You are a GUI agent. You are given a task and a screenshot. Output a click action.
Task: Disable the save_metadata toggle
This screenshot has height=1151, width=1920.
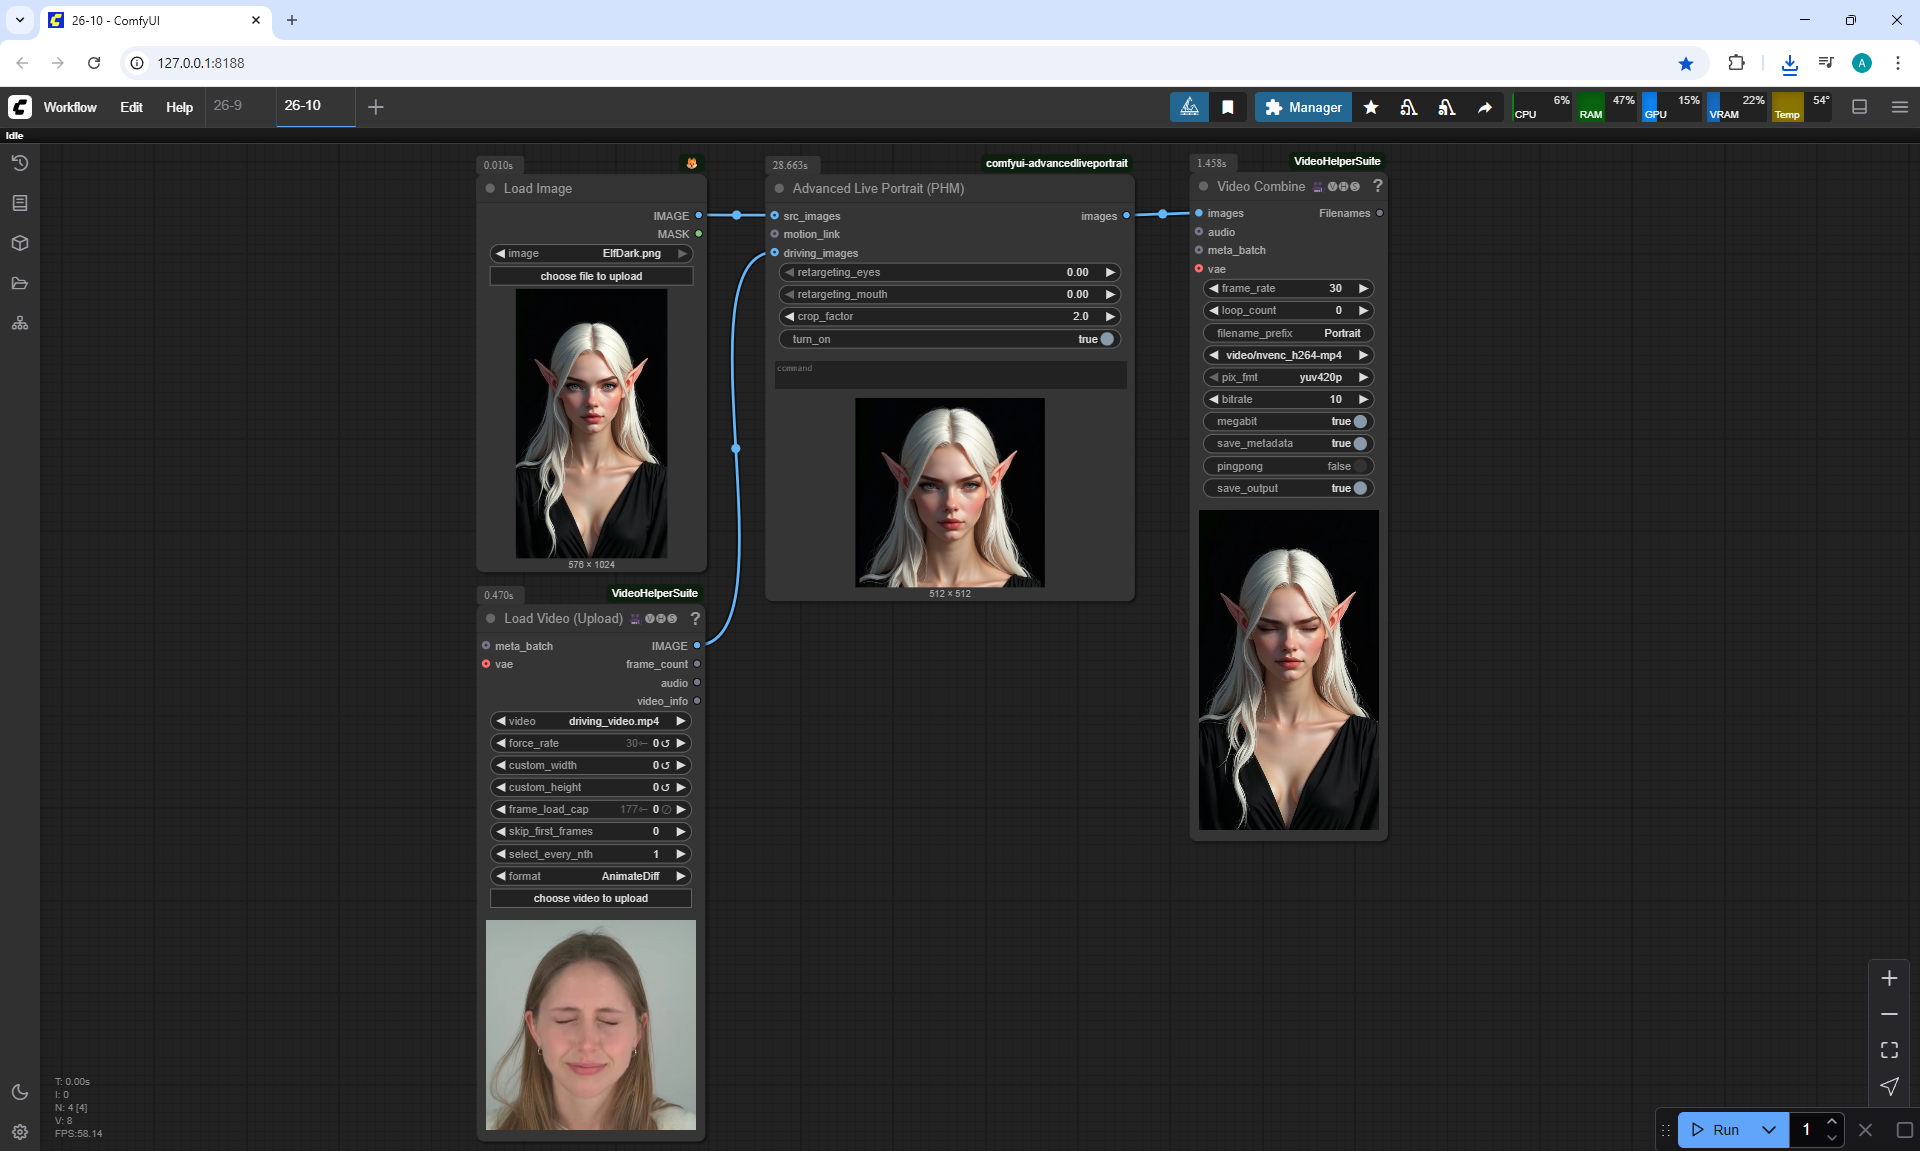pyautogui.click(x=1359, y=443)
